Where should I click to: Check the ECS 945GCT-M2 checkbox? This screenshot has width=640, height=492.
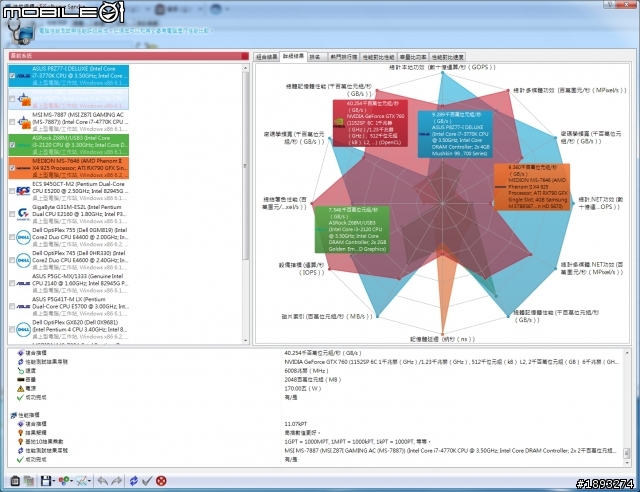coord(12,191)
